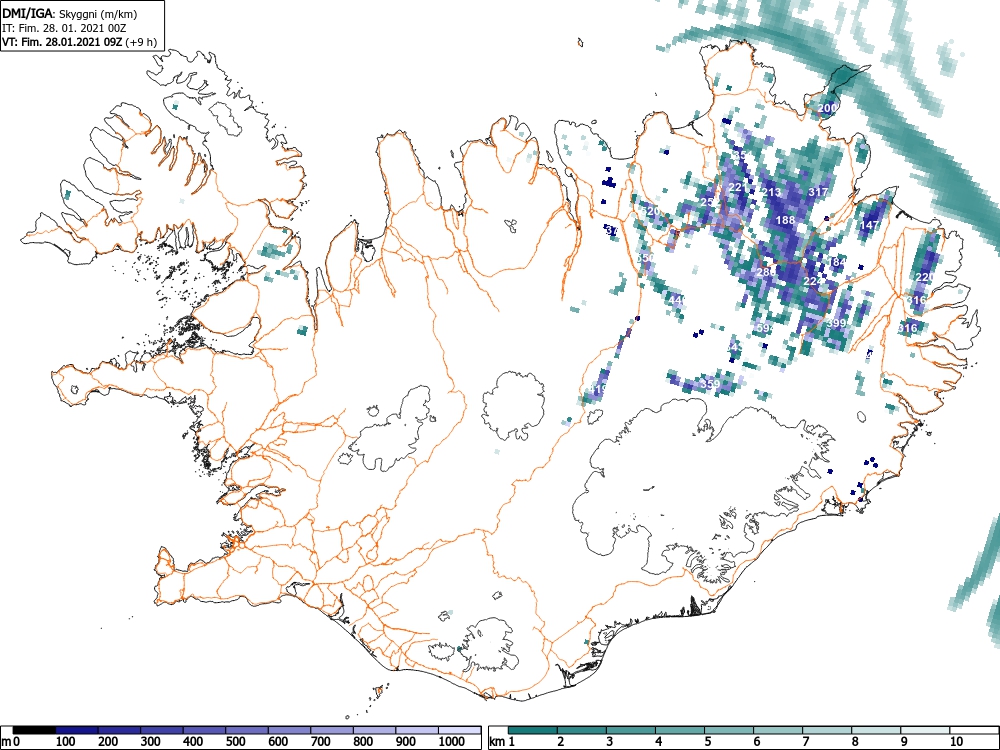1000x750 pixels.
Task: Click the '224' visibility value on the map
Action: point(813,281)
